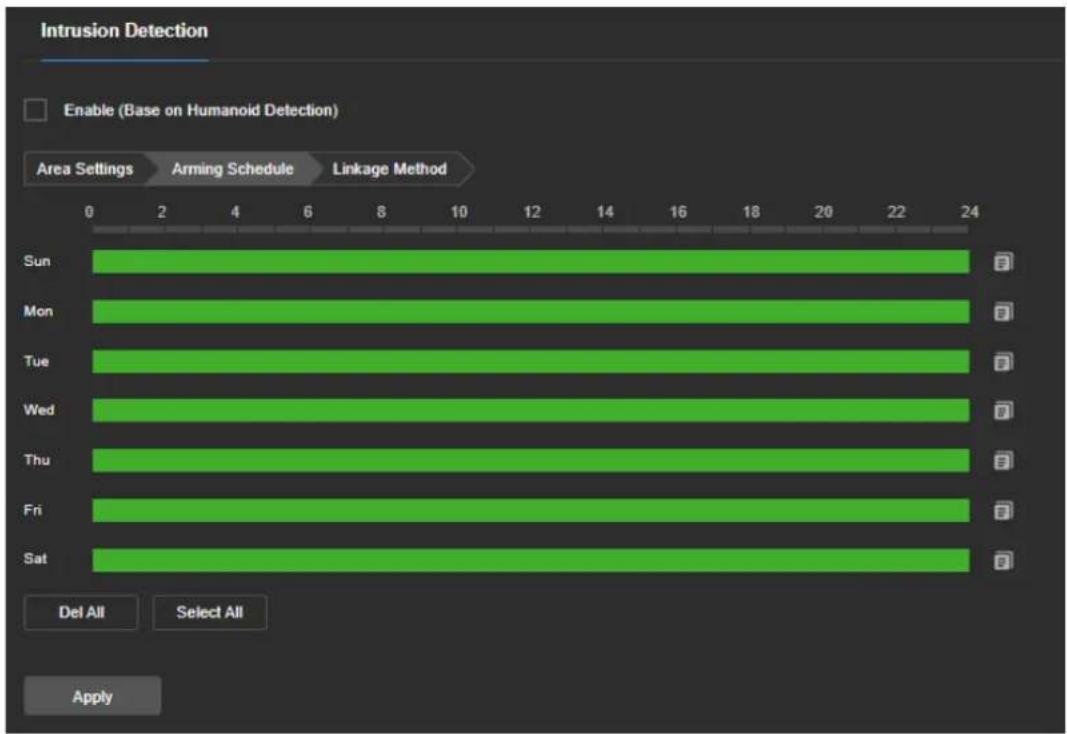The width and height of the screenshot is (1067, 734).
Task: Click the Tue day label
Action: (36, 361)
